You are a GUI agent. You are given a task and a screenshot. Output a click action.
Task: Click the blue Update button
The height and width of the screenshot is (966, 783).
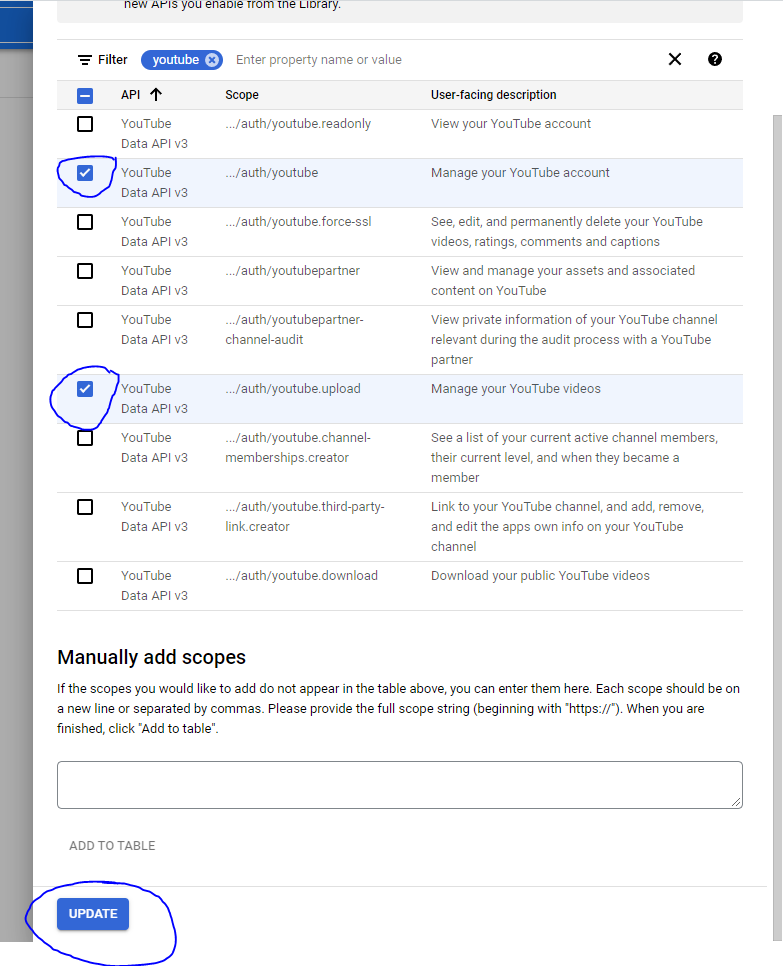(93, 914)
